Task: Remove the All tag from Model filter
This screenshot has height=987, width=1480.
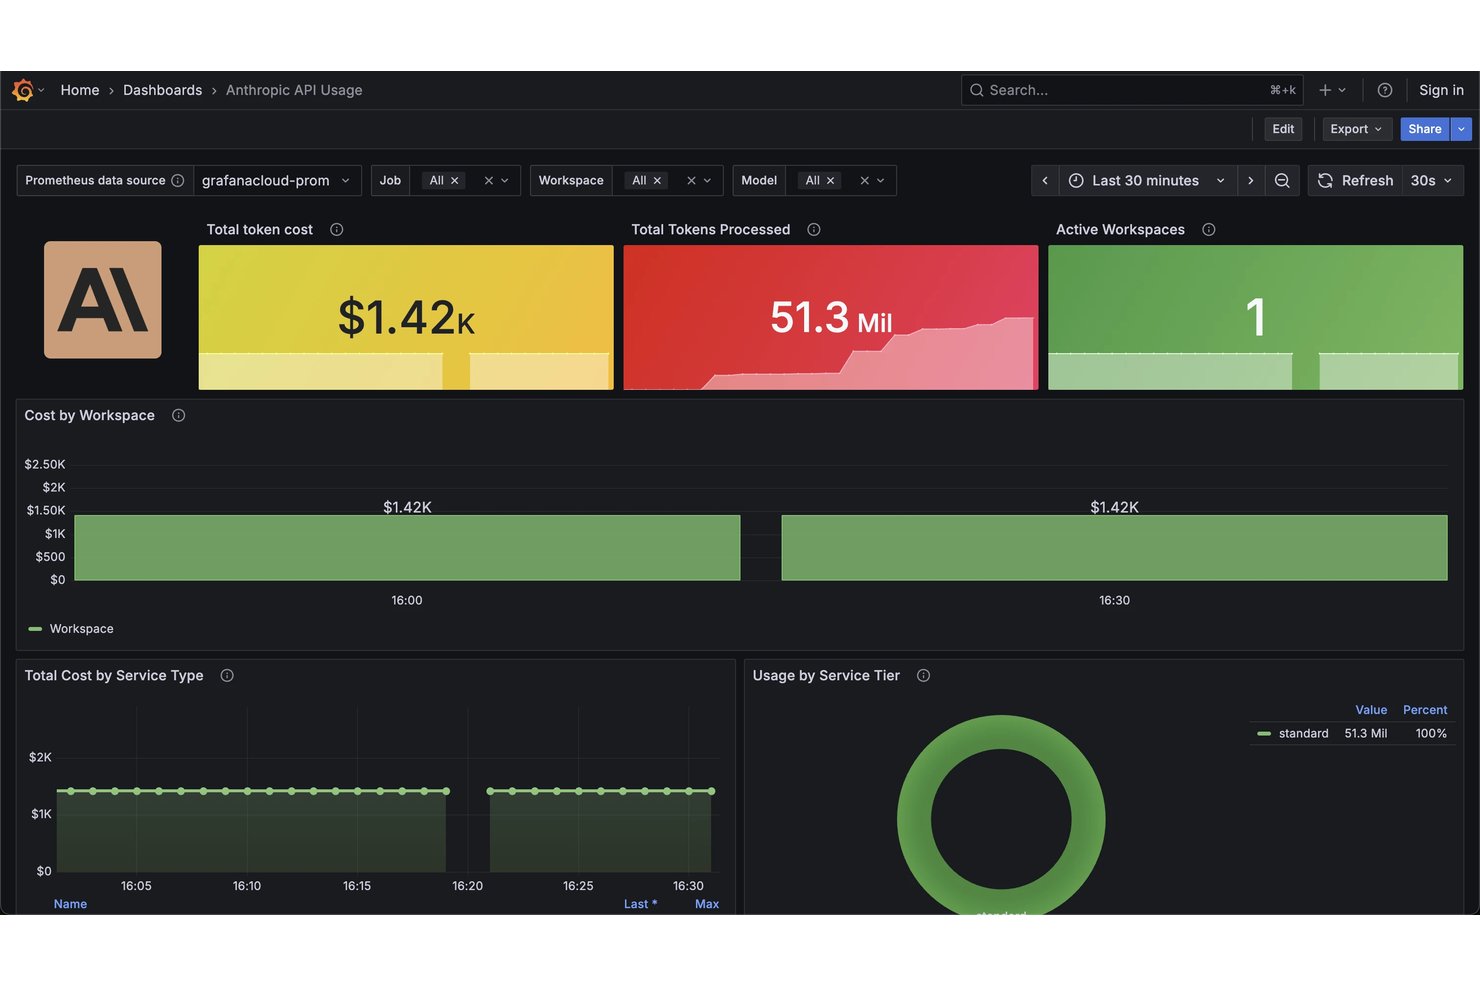Action: pos(831,181)
